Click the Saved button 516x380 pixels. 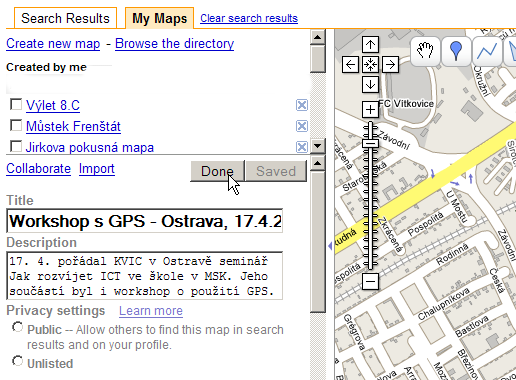[276, 171]
